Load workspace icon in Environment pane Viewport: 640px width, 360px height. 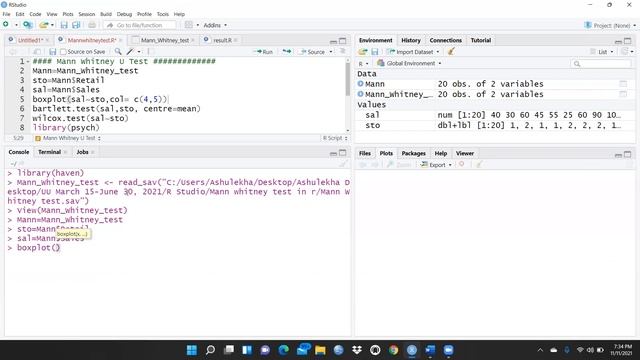[362, 52]
